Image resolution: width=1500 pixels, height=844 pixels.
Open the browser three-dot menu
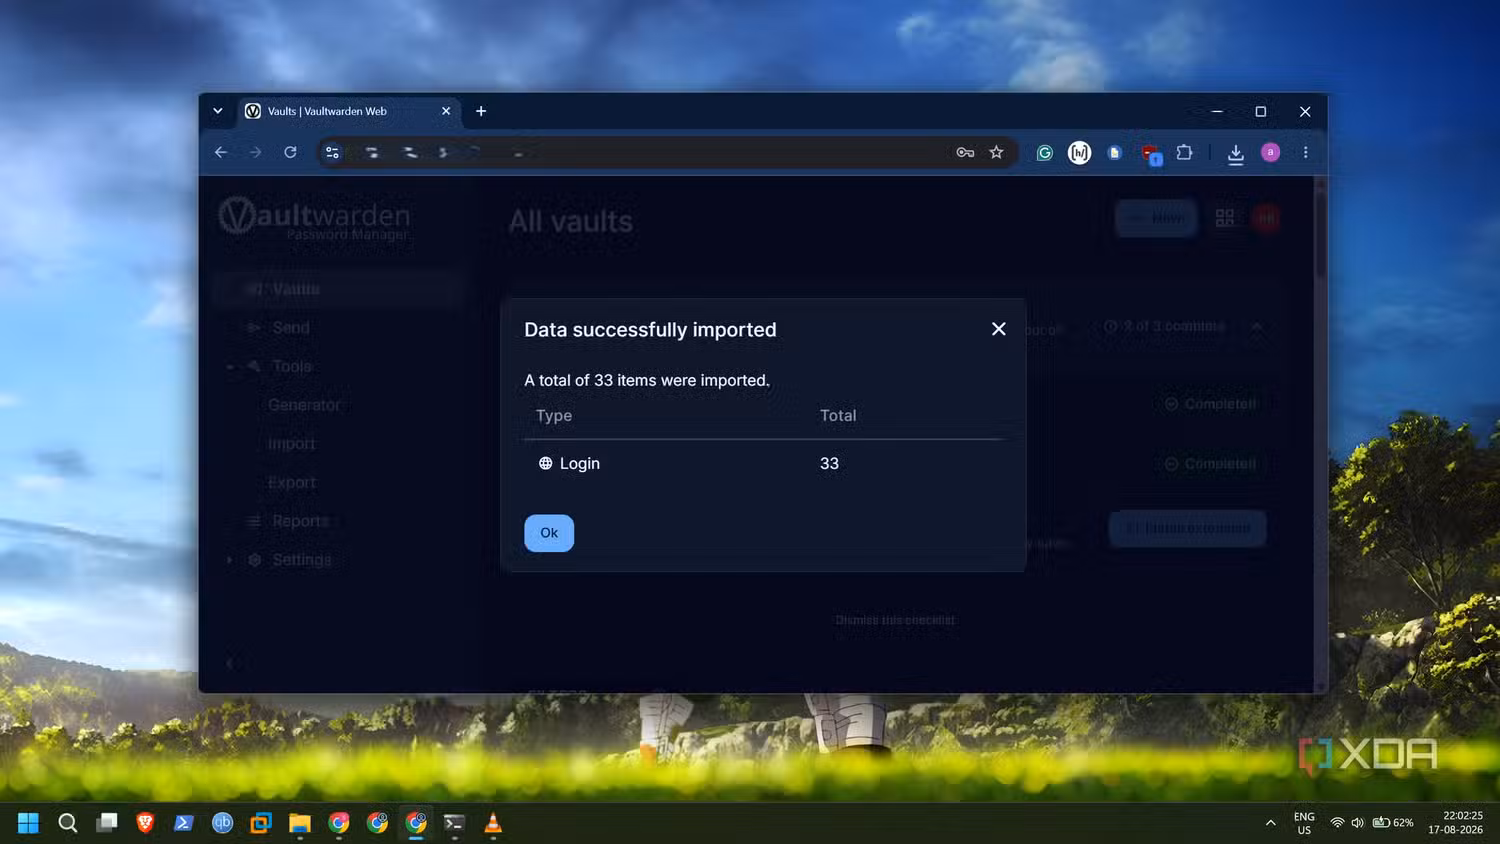pos(1305,152)
